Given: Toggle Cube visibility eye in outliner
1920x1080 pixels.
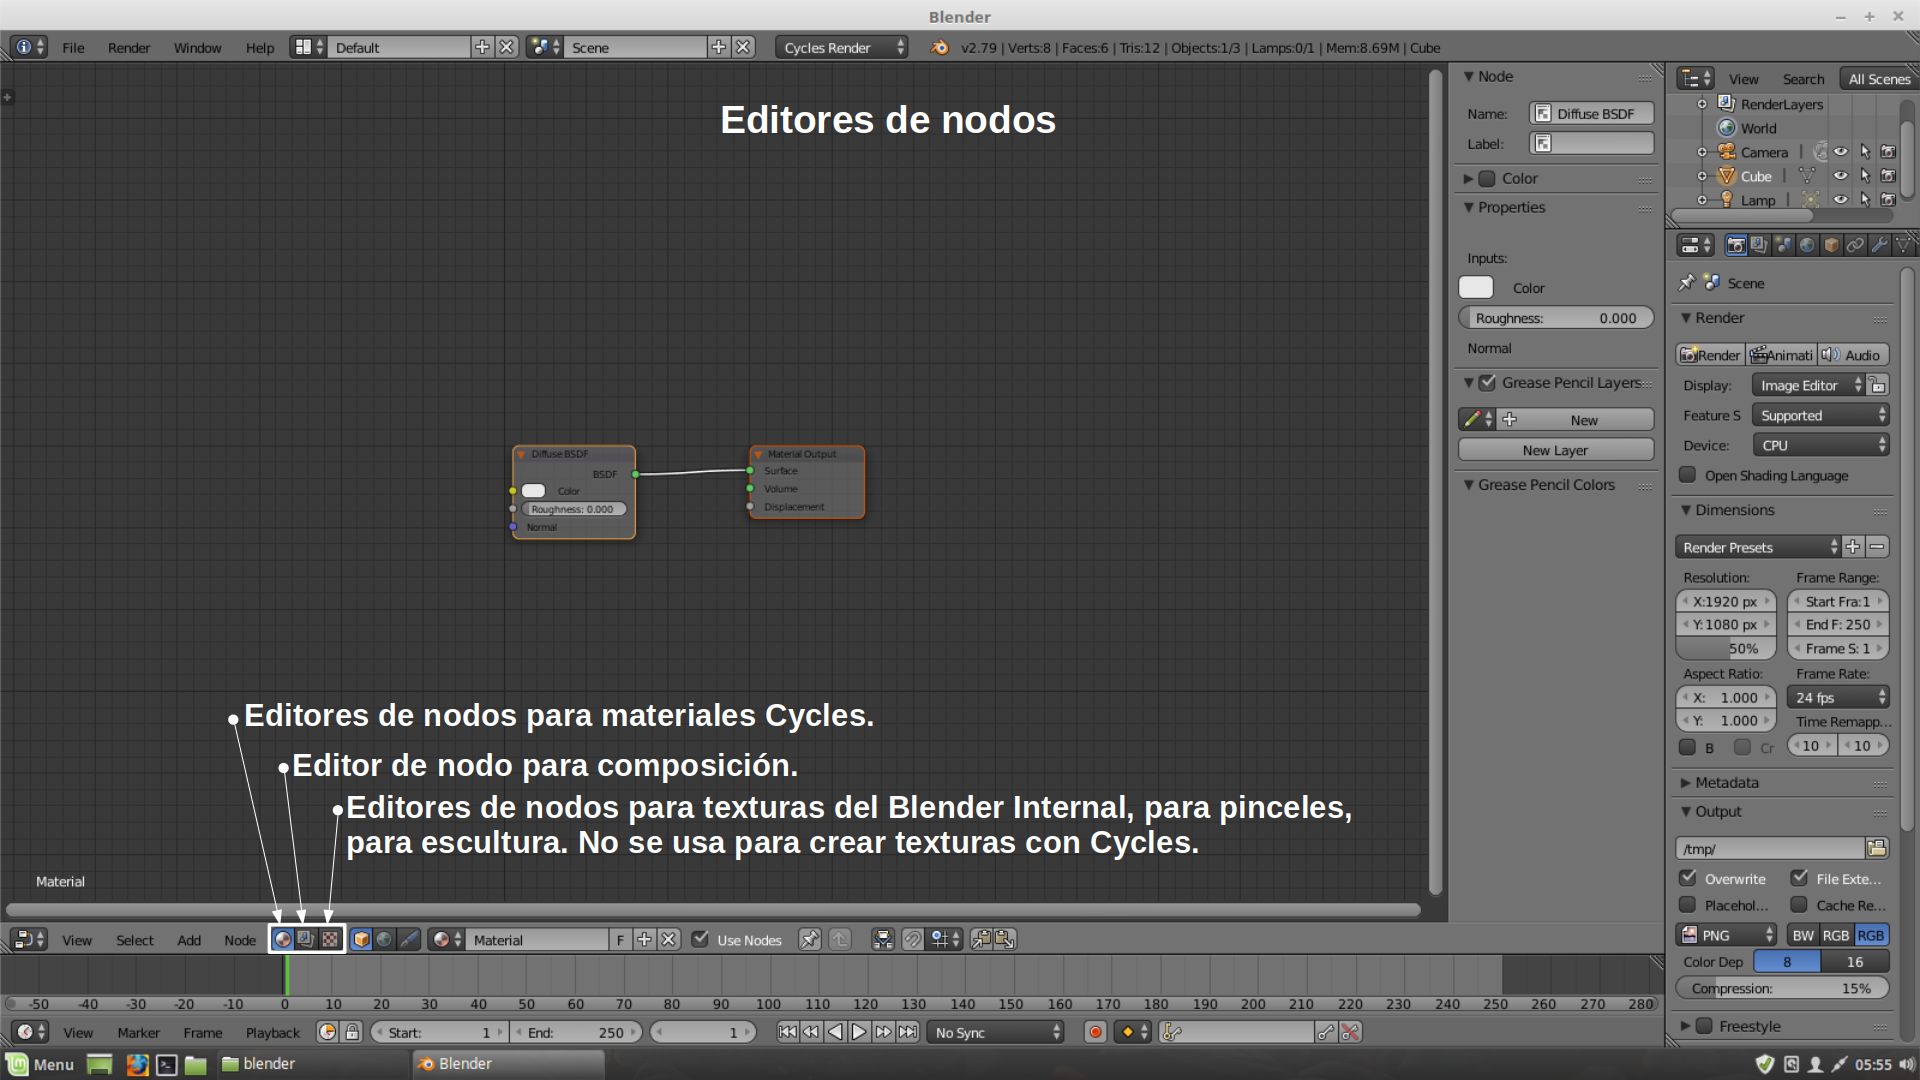Looking at the screenshot, I should tap(1840, 176).
